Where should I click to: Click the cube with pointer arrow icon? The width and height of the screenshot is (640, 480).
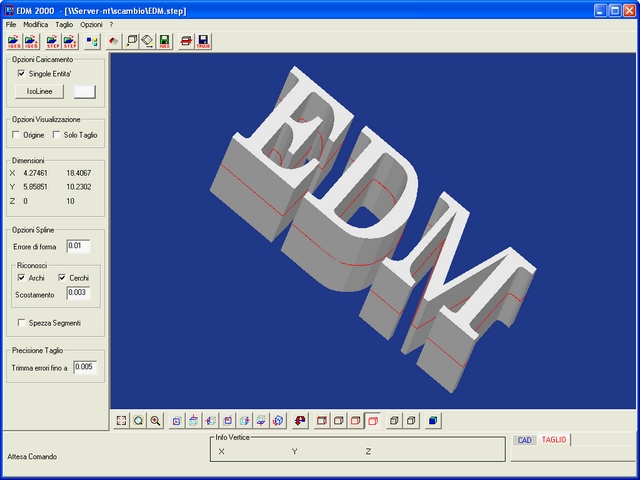pos(131,41)
